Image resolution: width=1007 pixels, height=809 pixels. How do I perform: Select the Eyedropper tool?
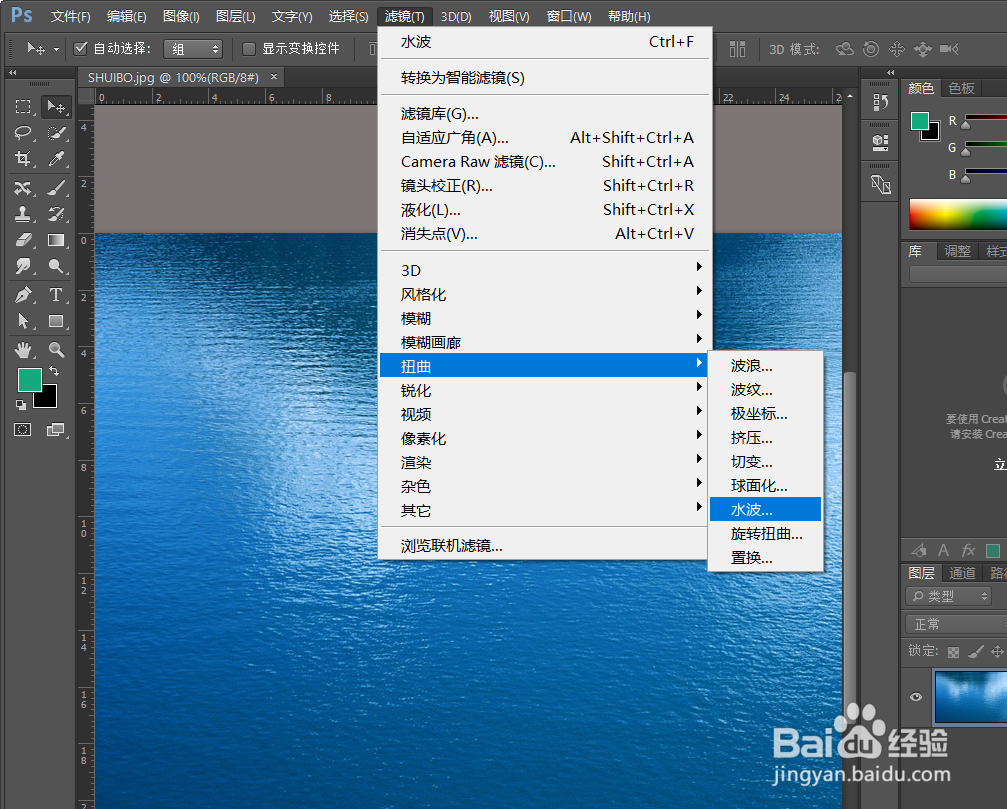tap(56, 159)
